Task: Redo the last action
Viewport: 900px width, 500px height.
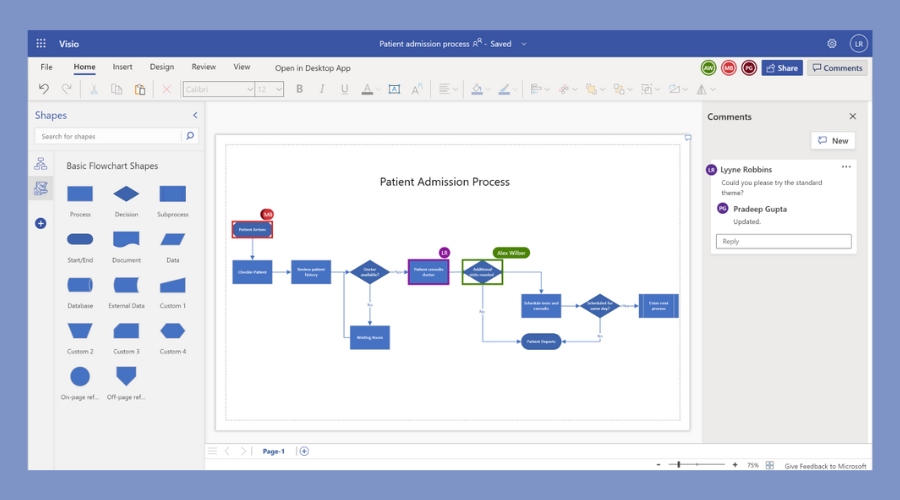Action: pyautogui.click(x=67, y=89)
